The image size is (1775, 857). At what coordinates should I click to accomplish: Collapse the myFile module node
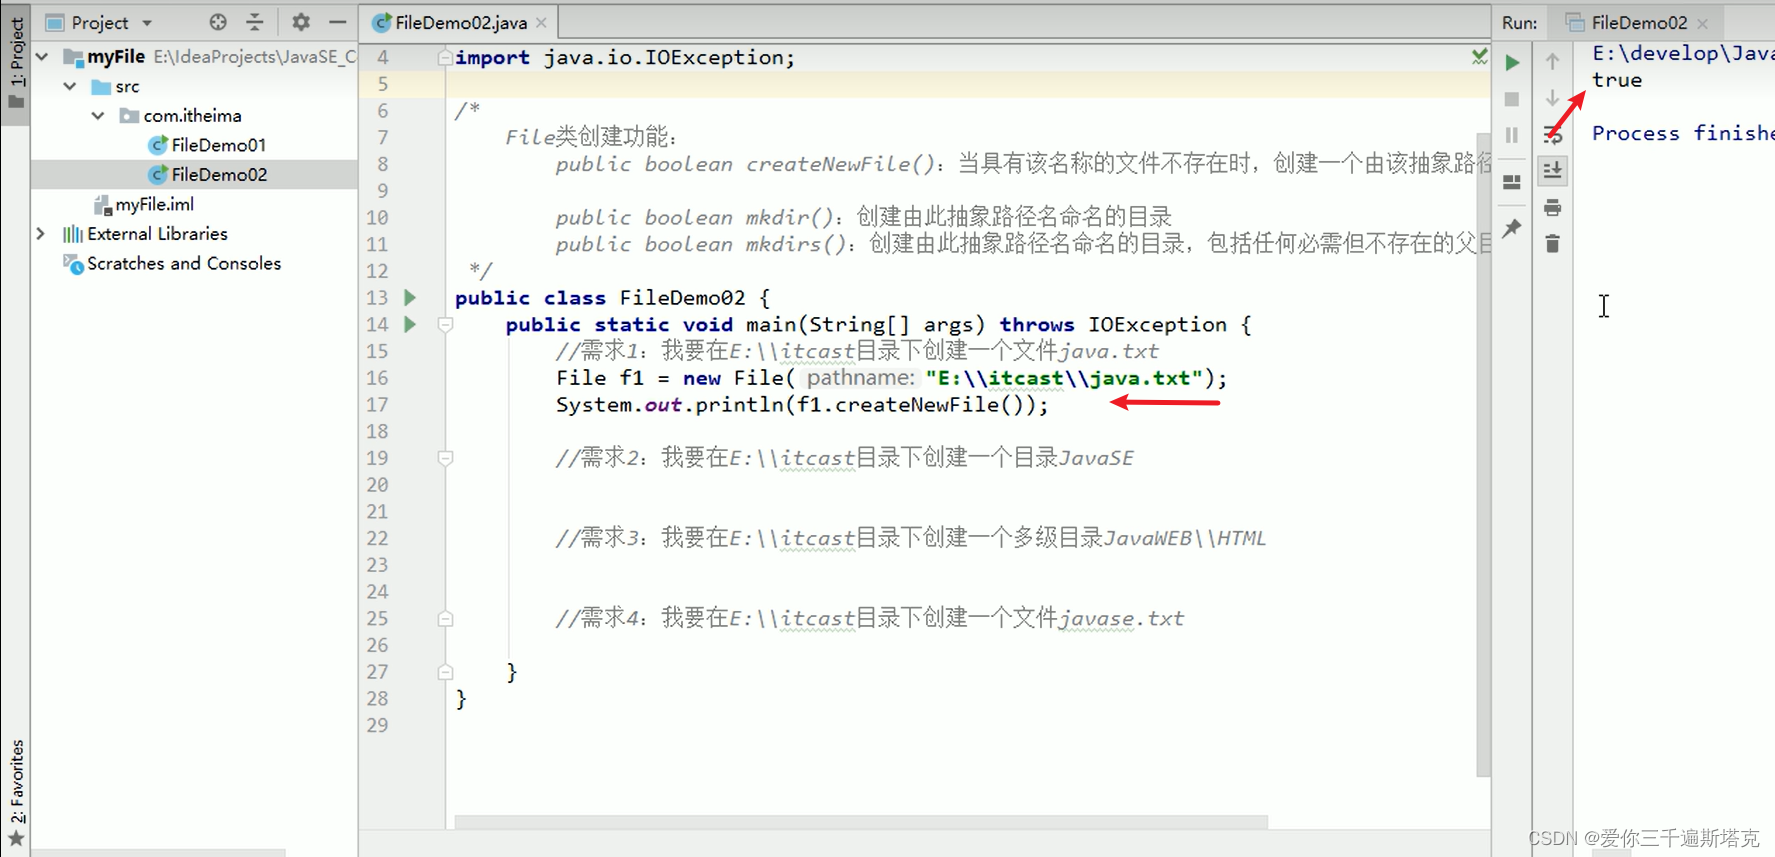point(42,57)
